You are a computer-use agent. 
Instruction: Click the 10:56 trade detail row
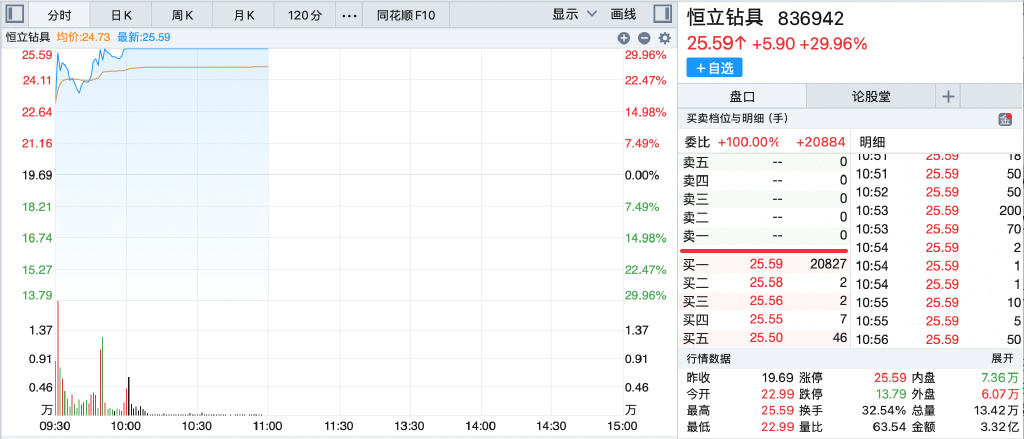coord(938,340)
